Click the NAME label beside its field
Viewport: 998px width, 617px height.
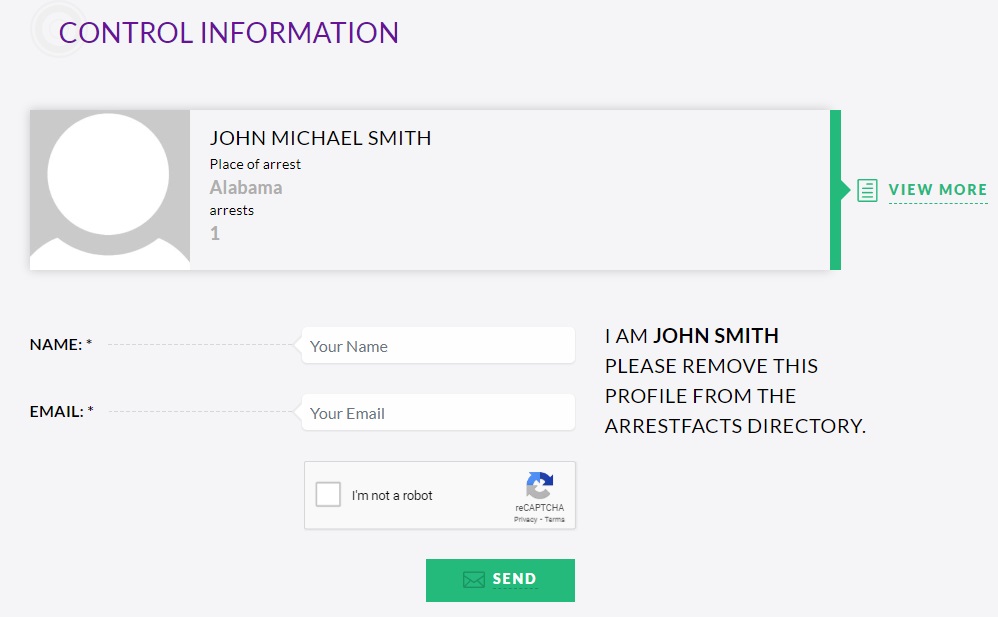pyautogui.click(x=59, y=344)
